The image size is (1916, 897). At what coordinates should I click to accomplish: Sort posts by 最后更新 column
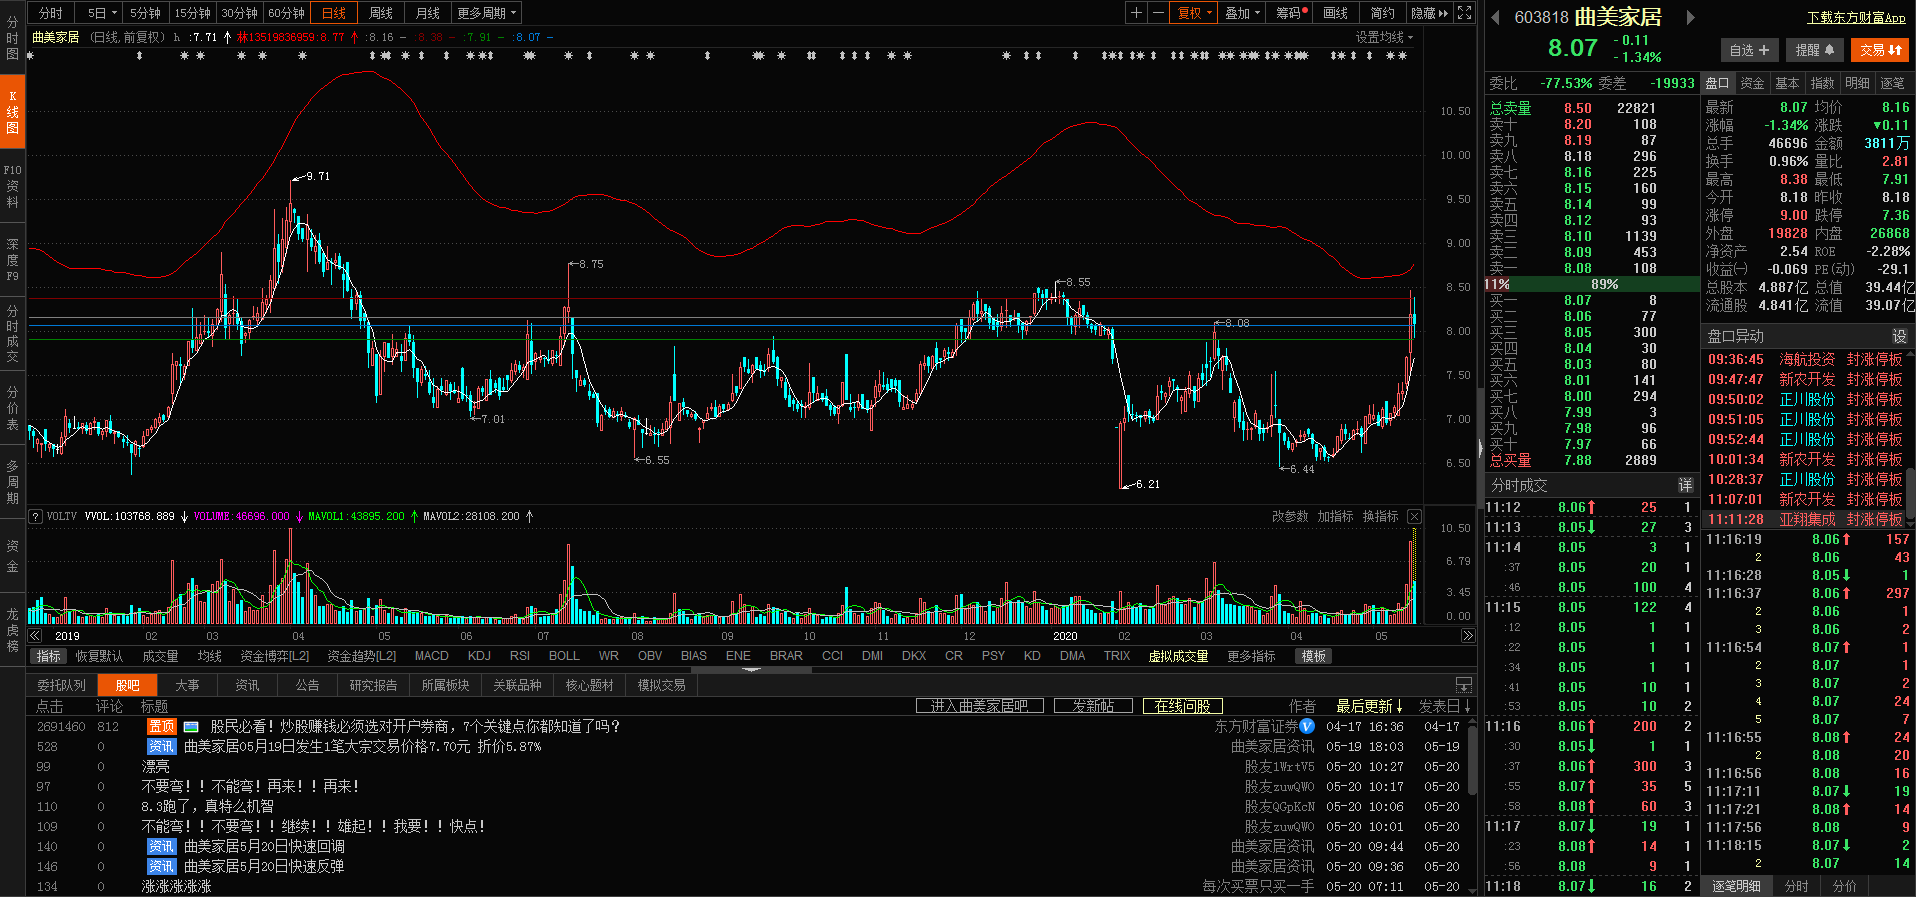(1369, 706)
